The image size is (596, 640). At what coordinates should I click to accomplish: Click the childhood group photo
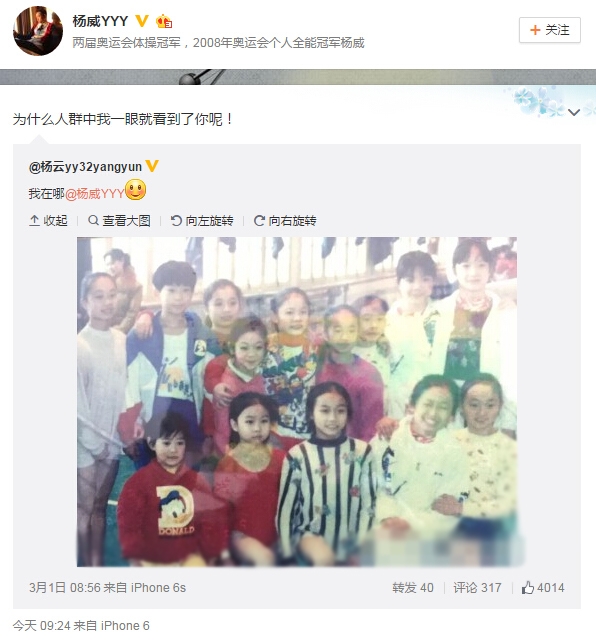[297, 402]
